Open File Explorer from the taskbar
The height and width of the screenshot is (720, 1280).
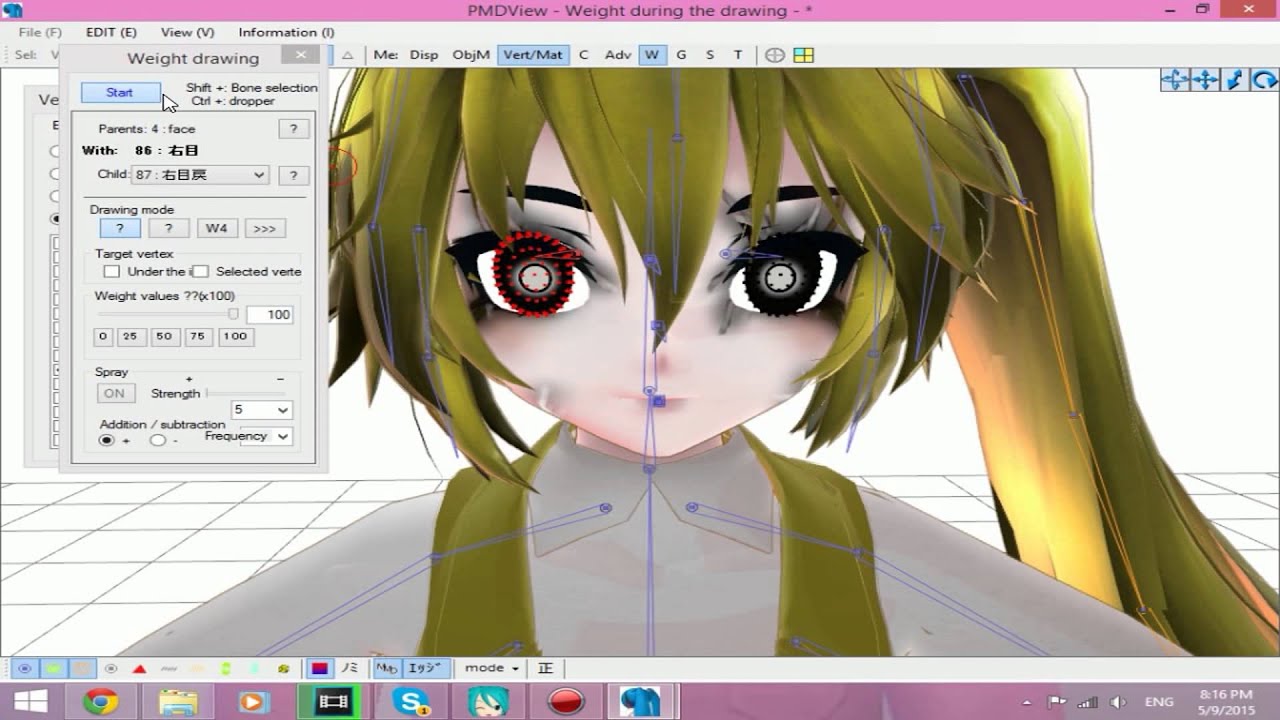pyautogui.click(x=178, y=702)
